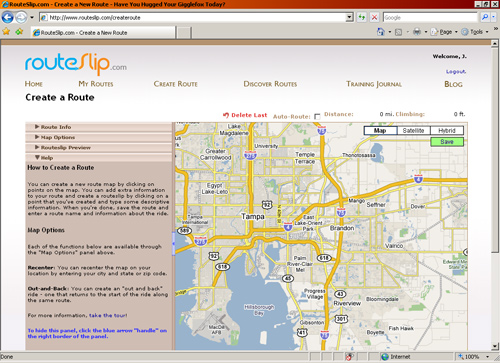This screenshot has width=500, height=363.
Task: Open the Tools toolbar menu
Action: point(475,32)
